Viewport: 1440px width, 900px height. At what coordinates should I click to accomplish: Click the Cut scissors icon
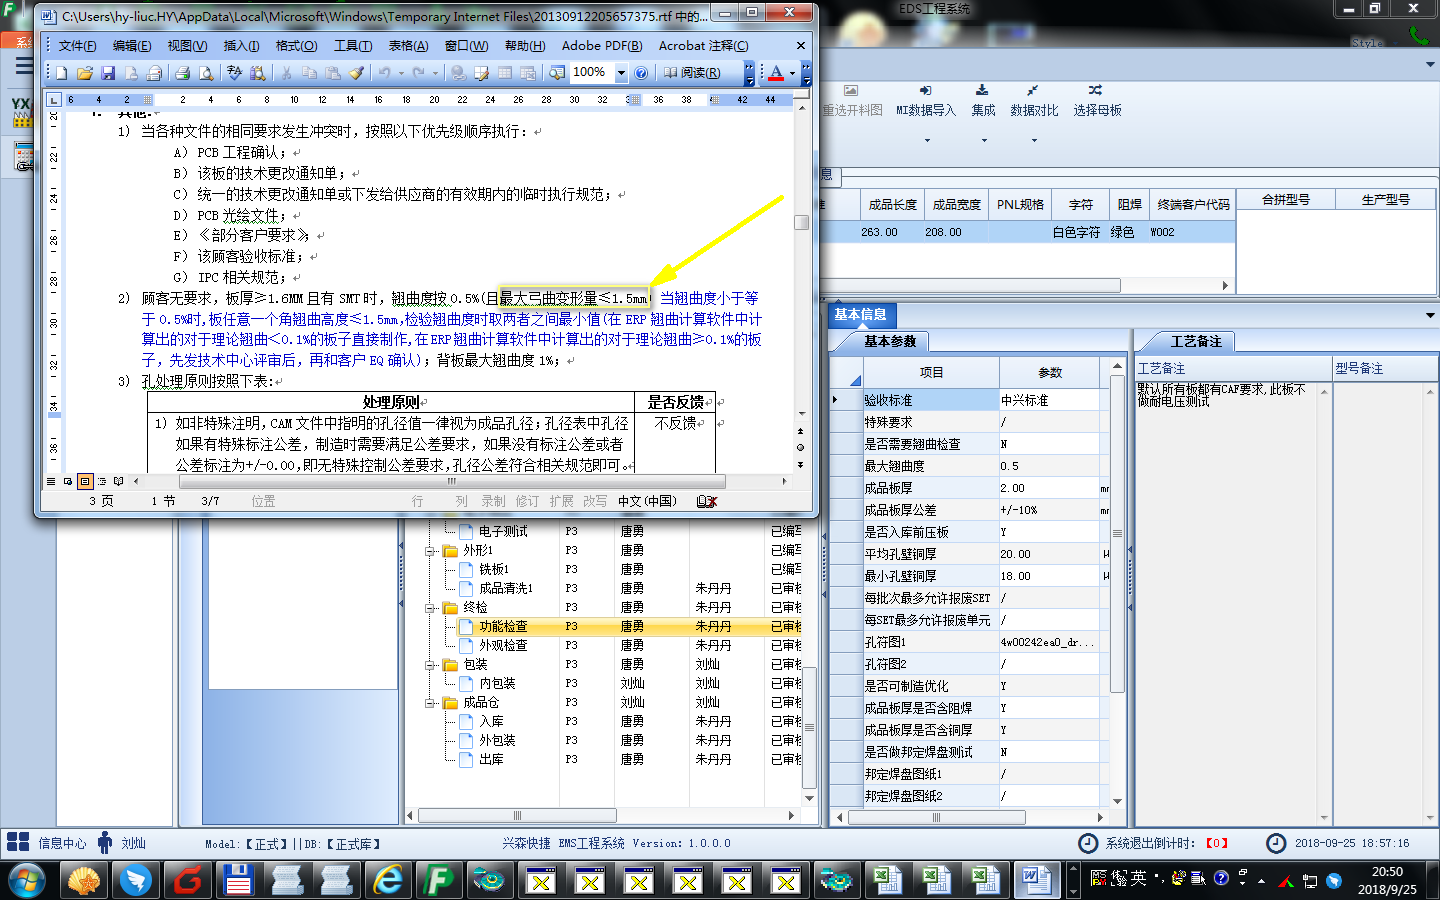point(286,73)
